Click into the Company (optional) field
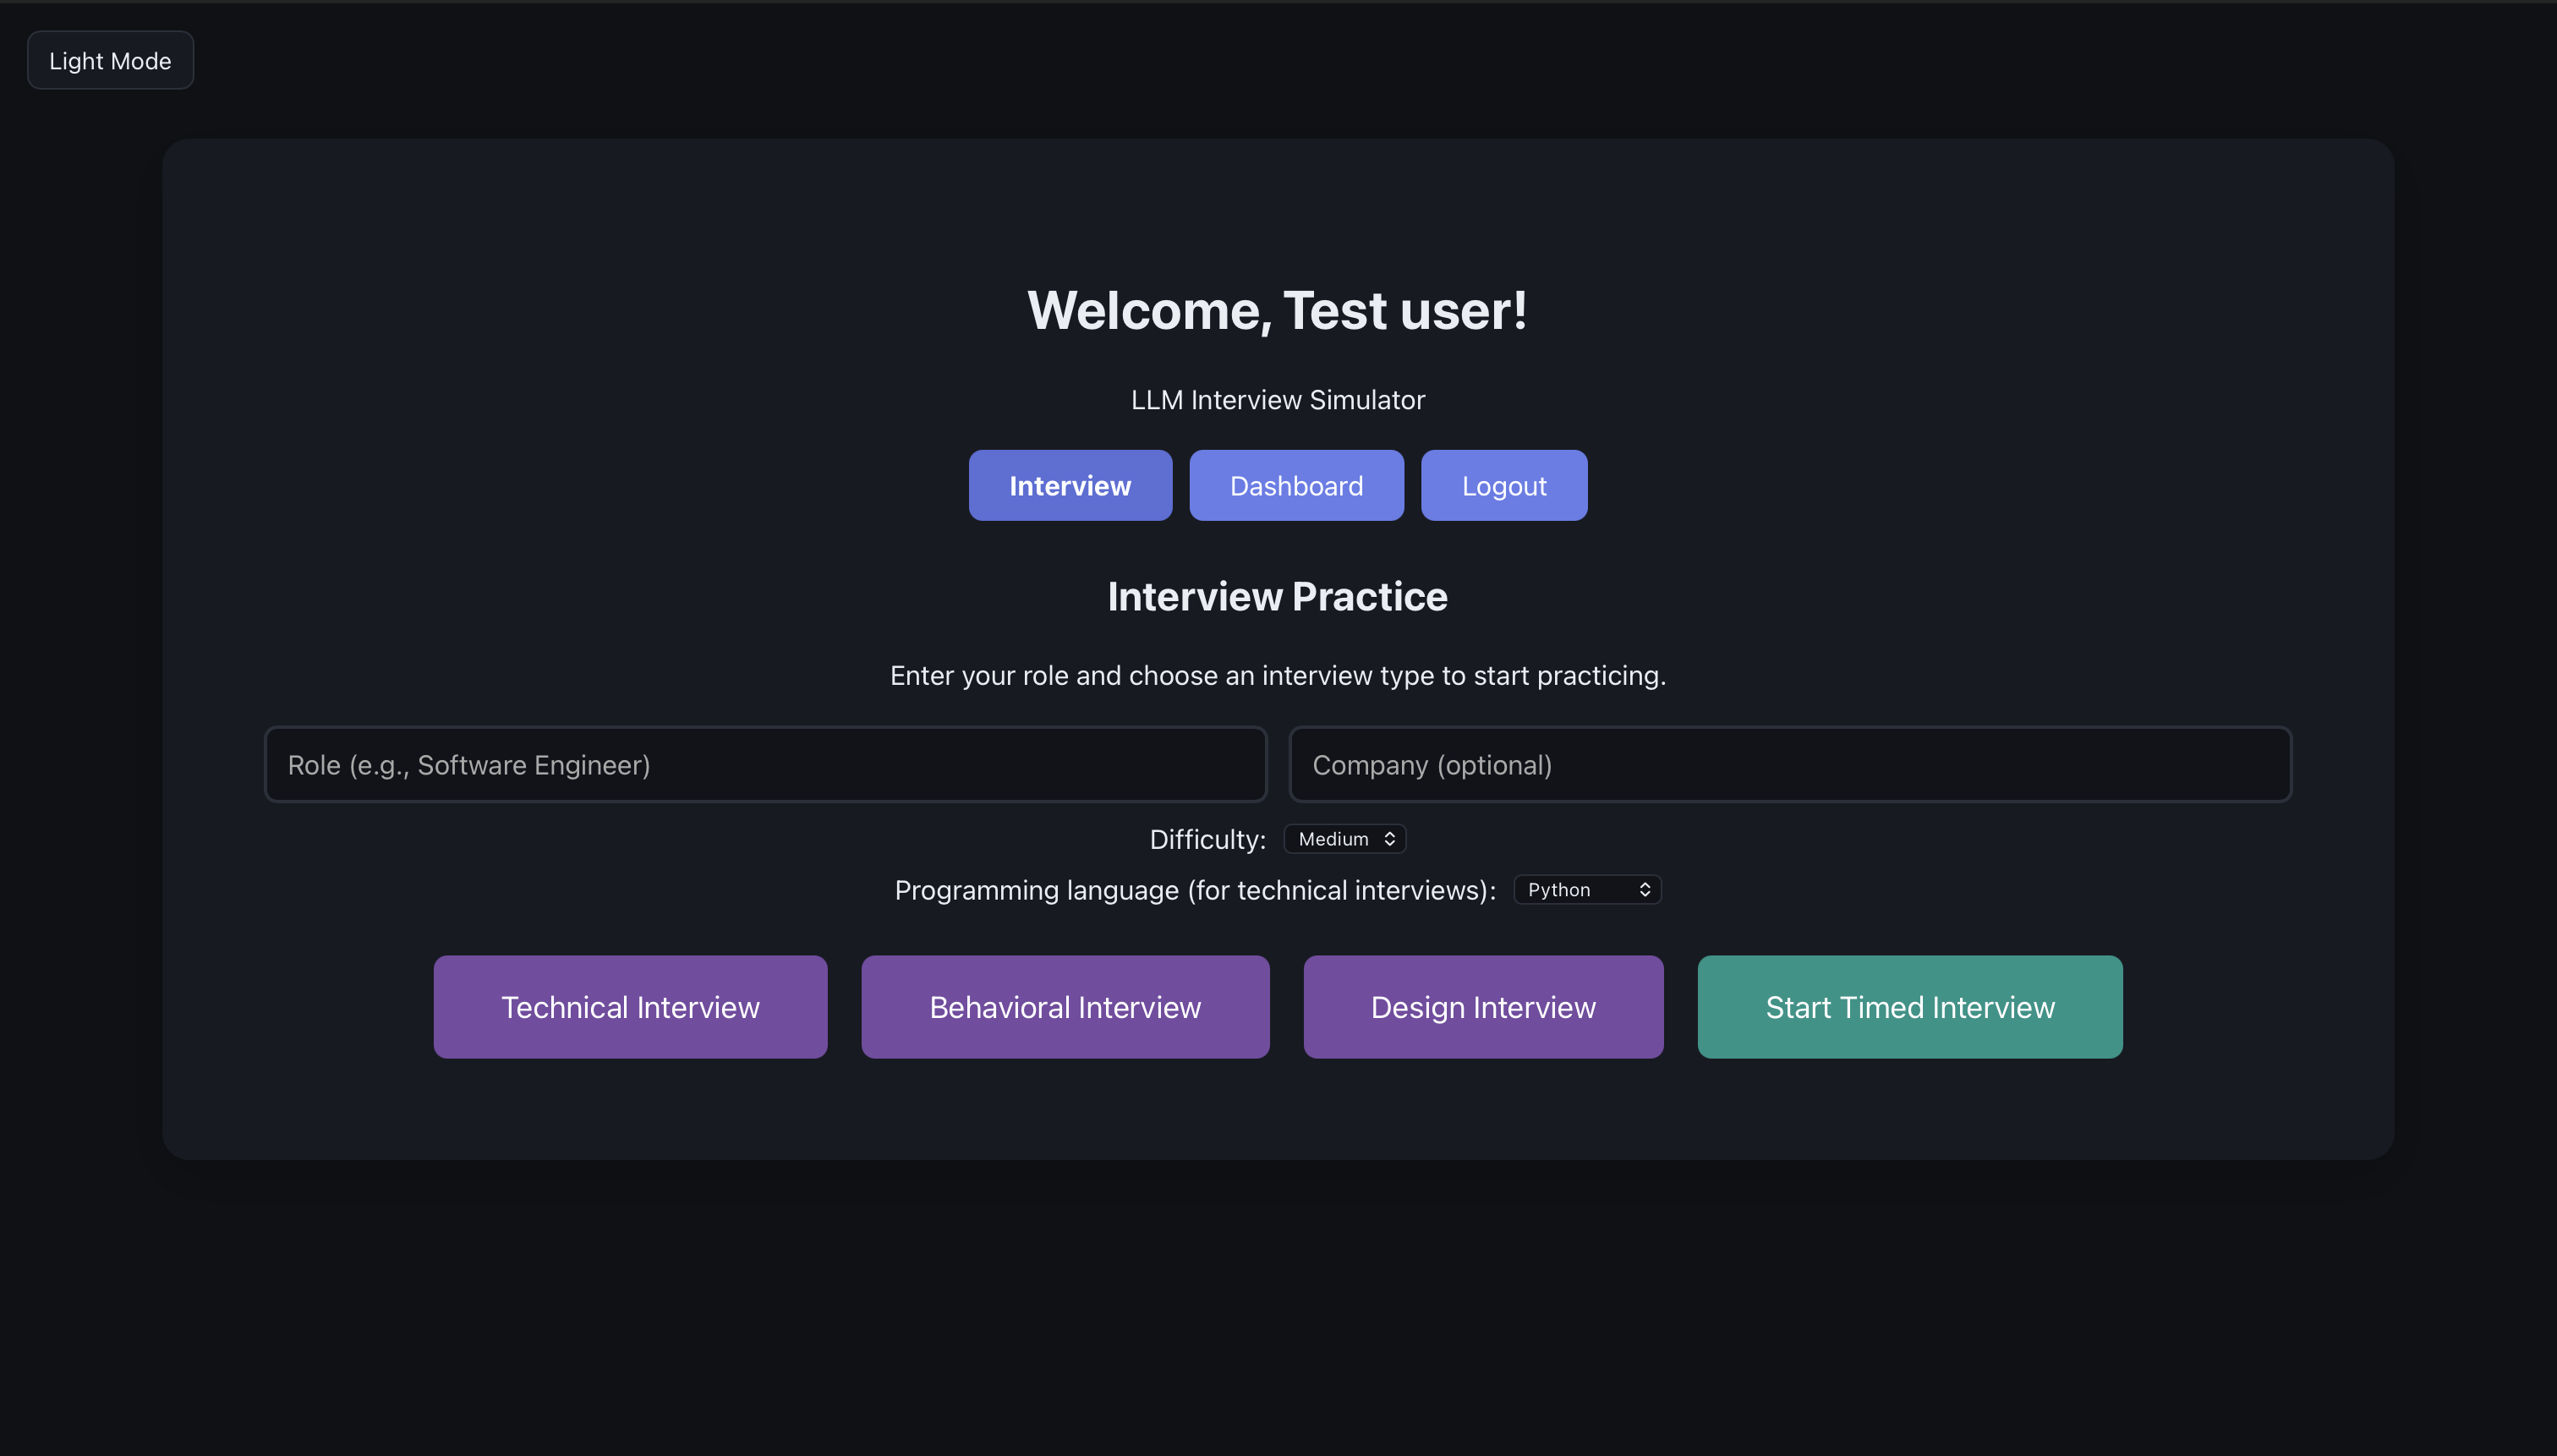 click(x=1789, y=765)
